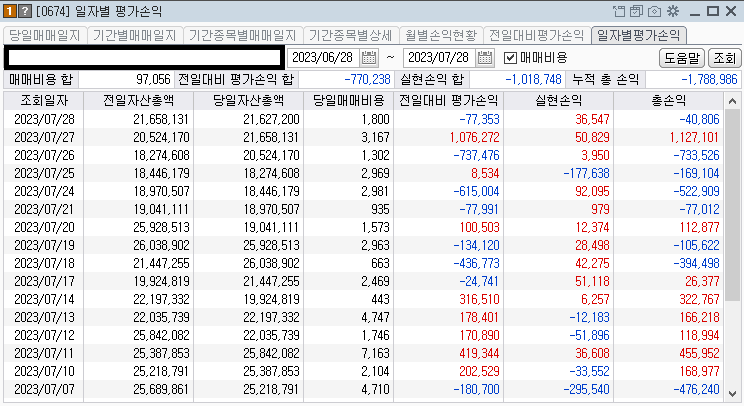Open calendar picker for start date 2023/06/28
The width and height of the screenshot is (744, 406).
pyautogui.click(x=369, y=58)
